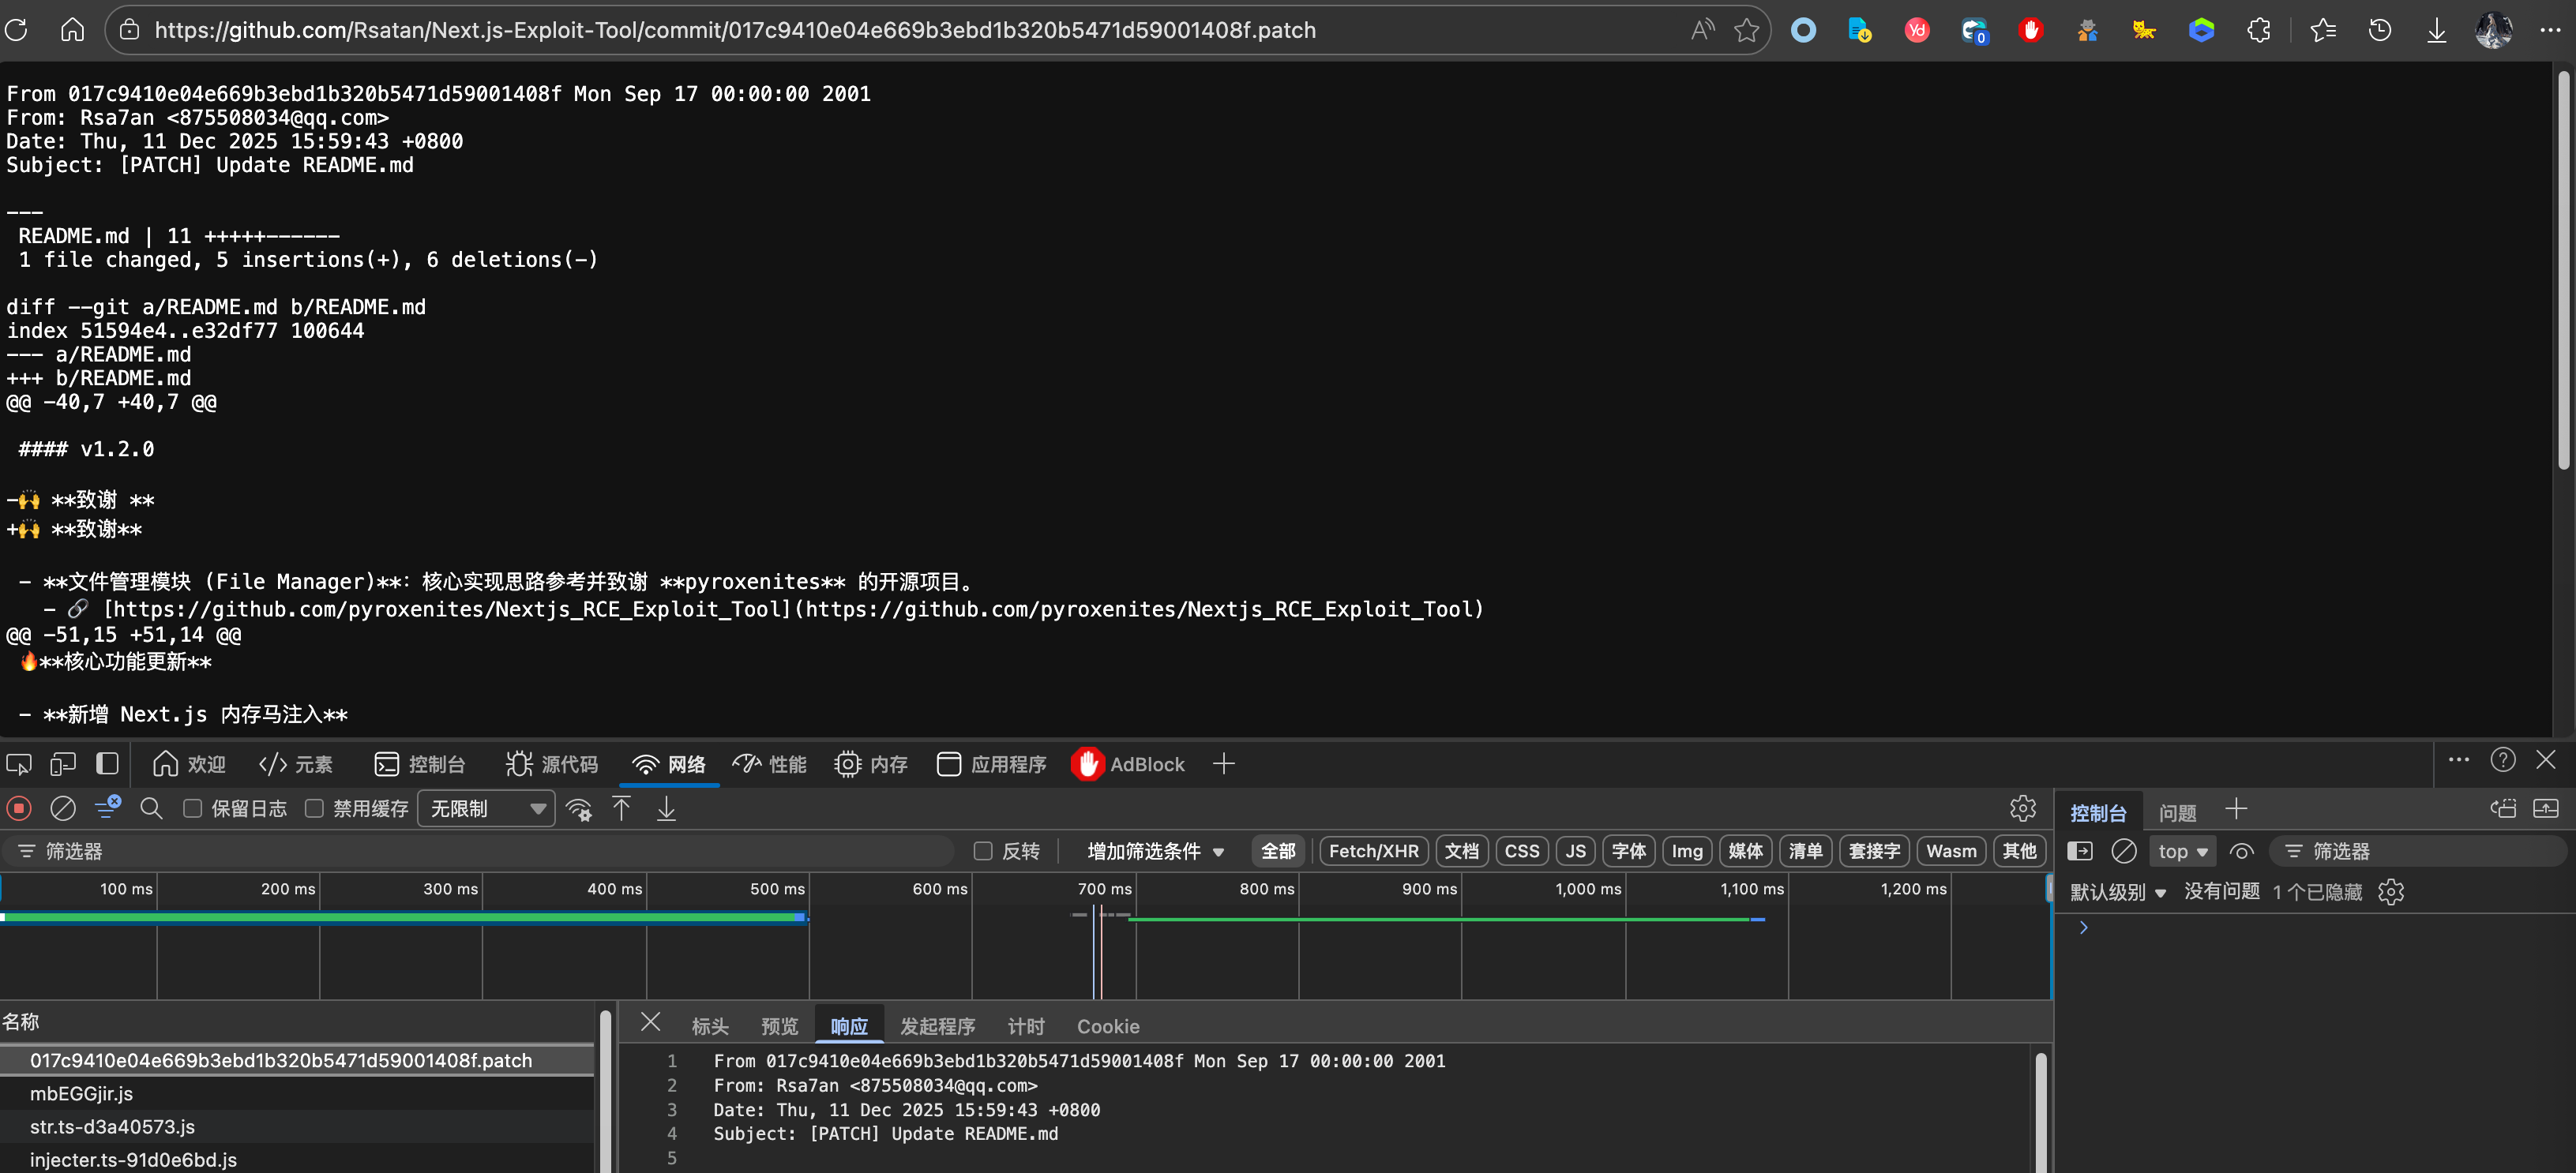Toggle device emulation icon in DevTools
Screen dimensions: 2576x1173
coord(63,765)
